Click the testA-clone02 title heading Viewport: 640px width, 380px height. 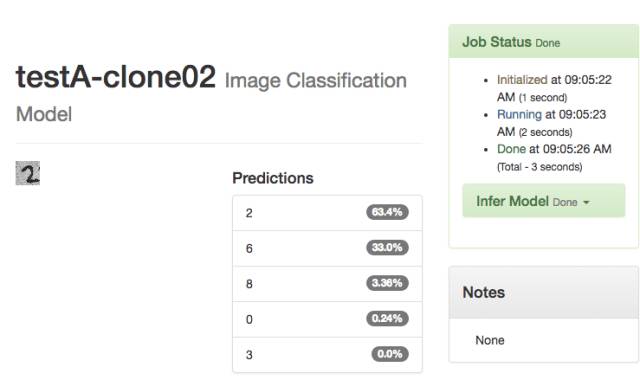pyautogui.click(x=116, y=77)
